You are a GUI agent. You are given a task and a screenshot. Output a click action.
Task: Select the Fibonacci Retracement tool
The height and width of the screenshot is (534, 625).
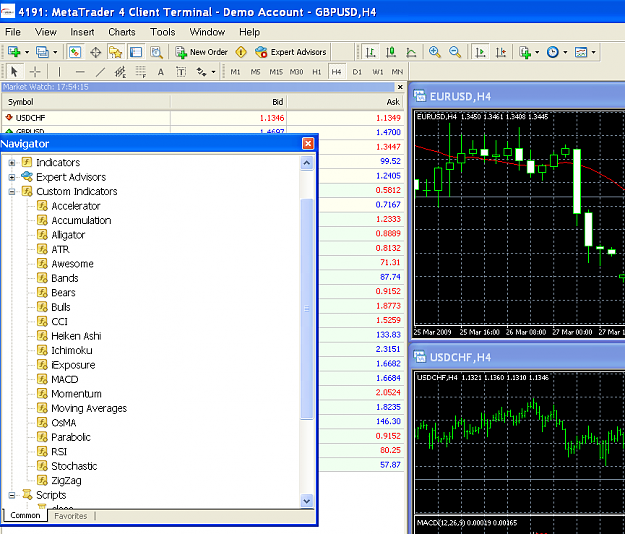tap(140, 72)
